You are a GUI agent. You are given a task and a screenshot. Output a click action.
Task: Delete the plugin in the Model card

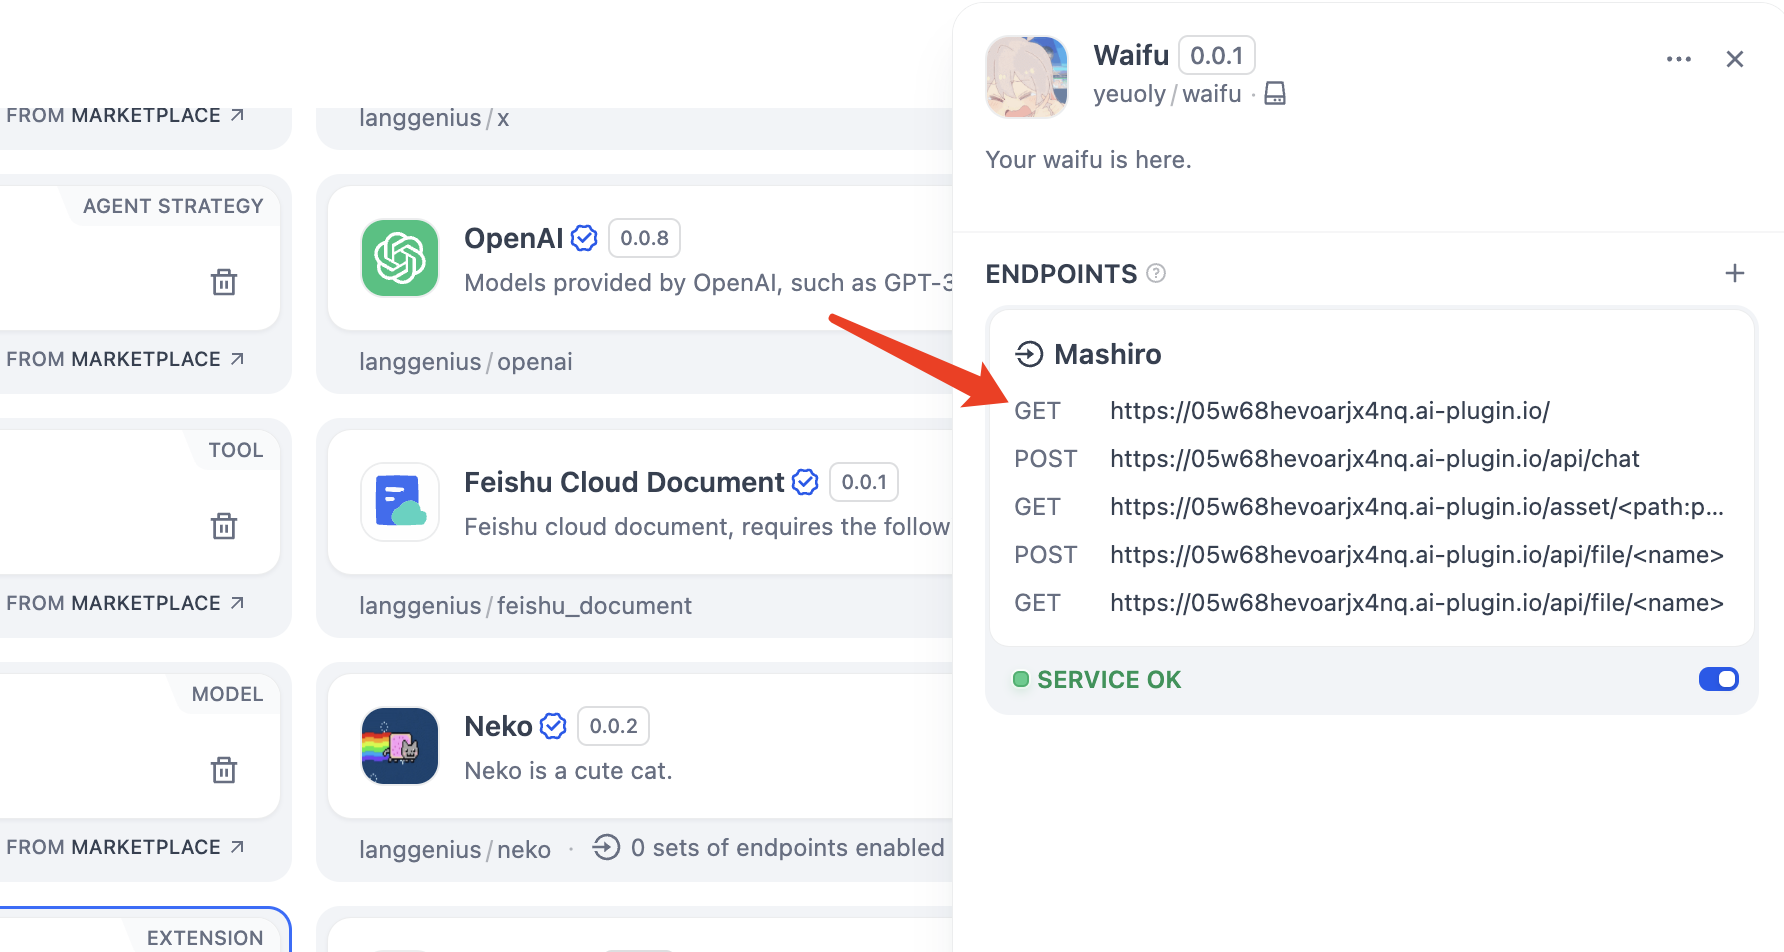[224, 770]
